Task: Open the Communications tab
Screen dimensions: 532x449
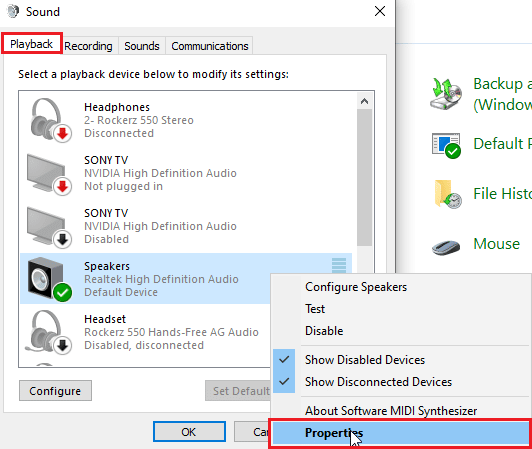Action: [210, 46]
